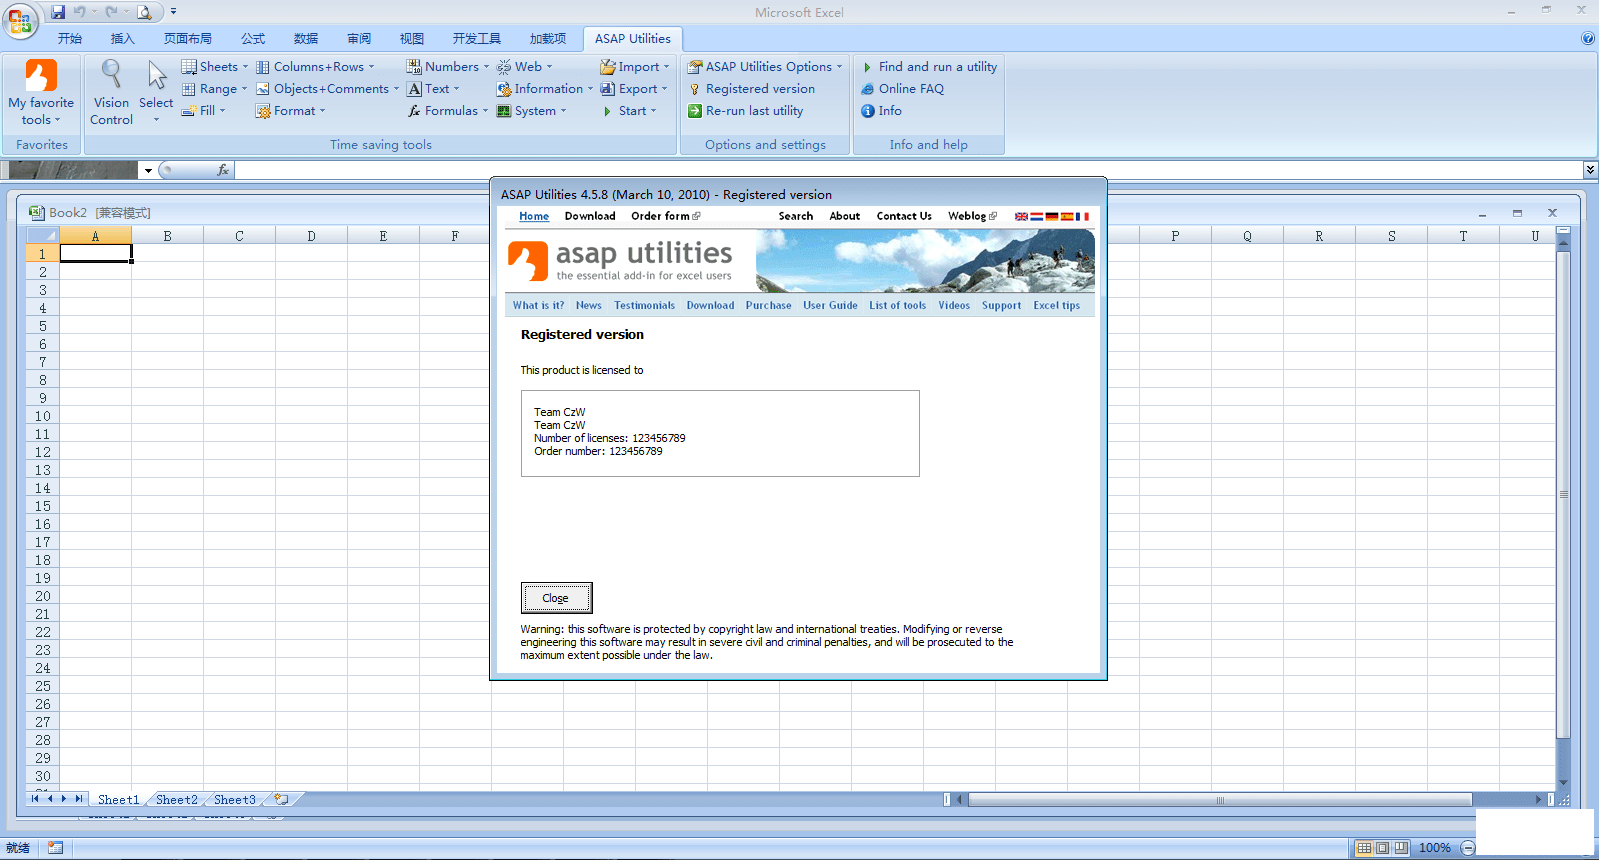Screen dimensions: 1599x860
Task: Switch to the 公式 ribbon tab
Action: (x=253, y=39)
